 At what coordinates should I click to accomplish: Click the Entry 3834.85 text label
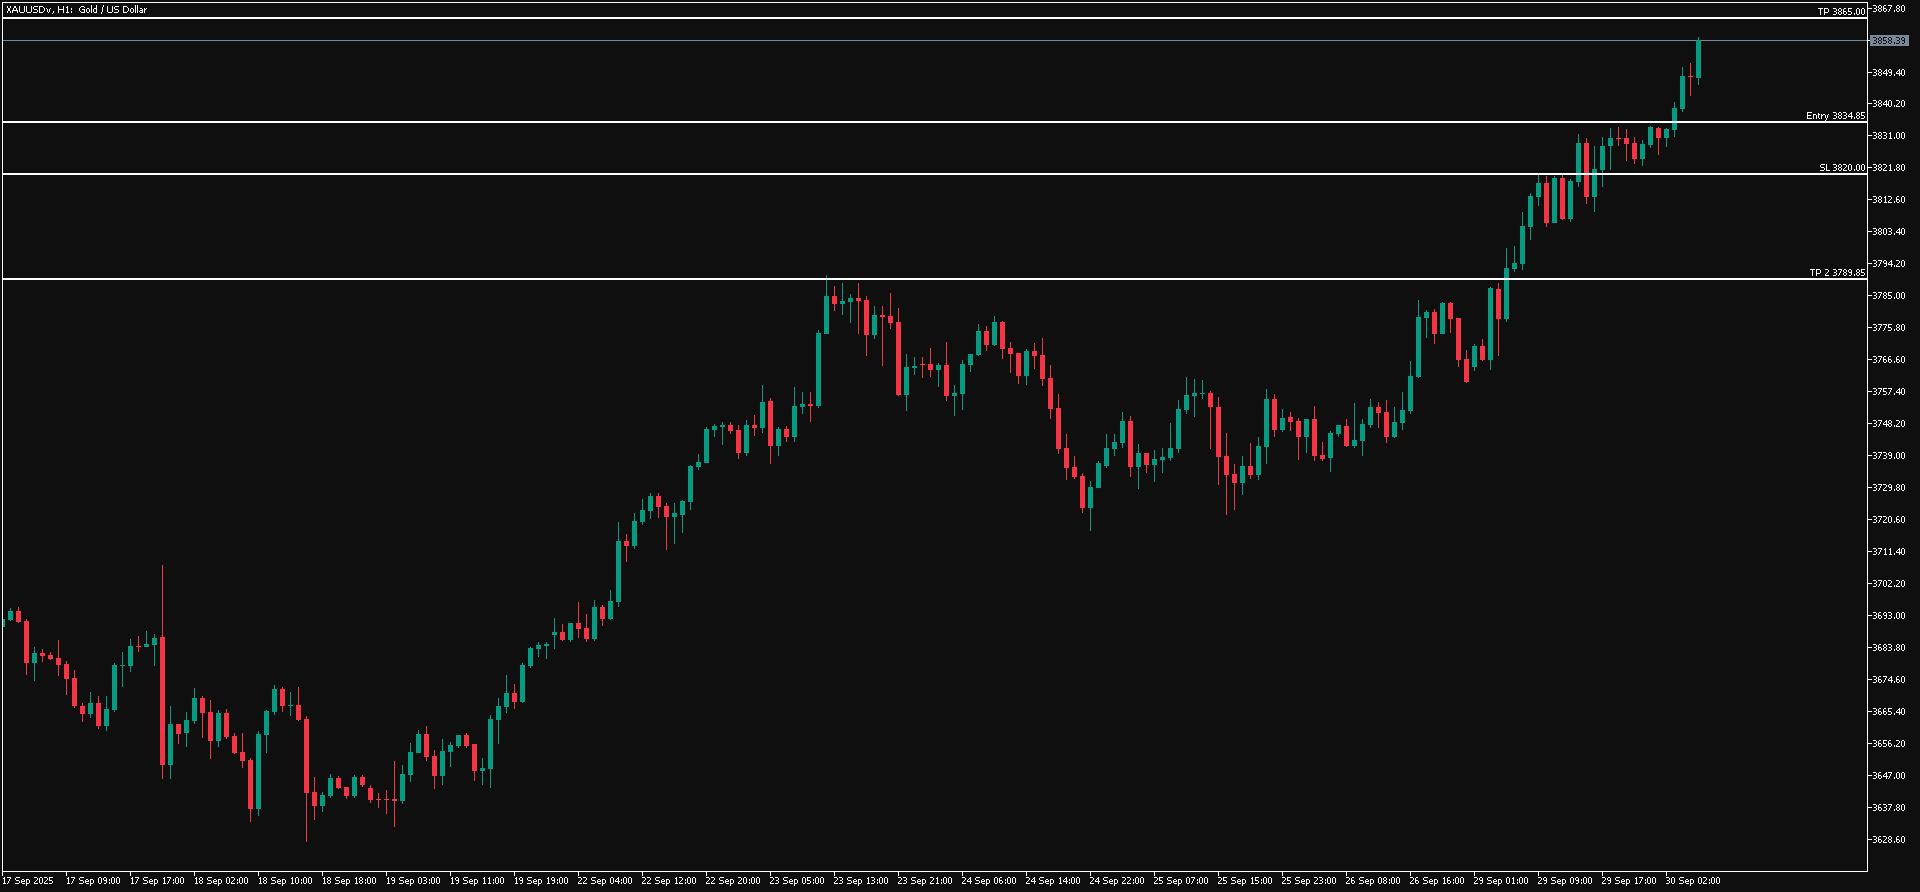click(x=1835, y=116)
